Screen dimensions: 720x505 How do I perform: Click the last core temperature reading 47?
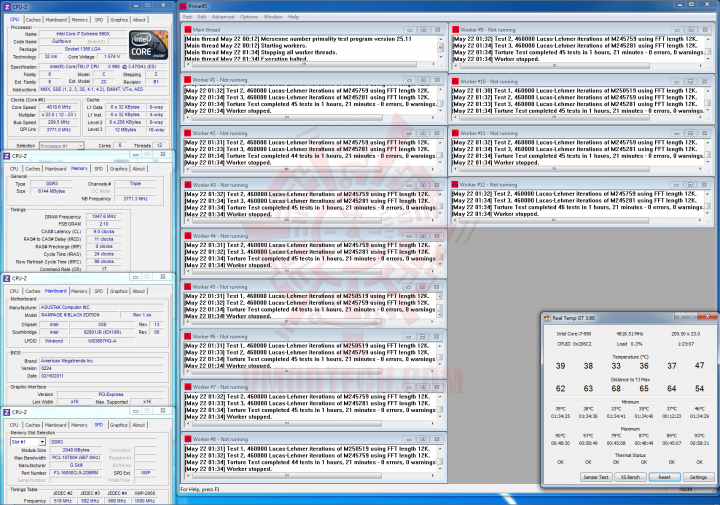[x=699, y=365]
